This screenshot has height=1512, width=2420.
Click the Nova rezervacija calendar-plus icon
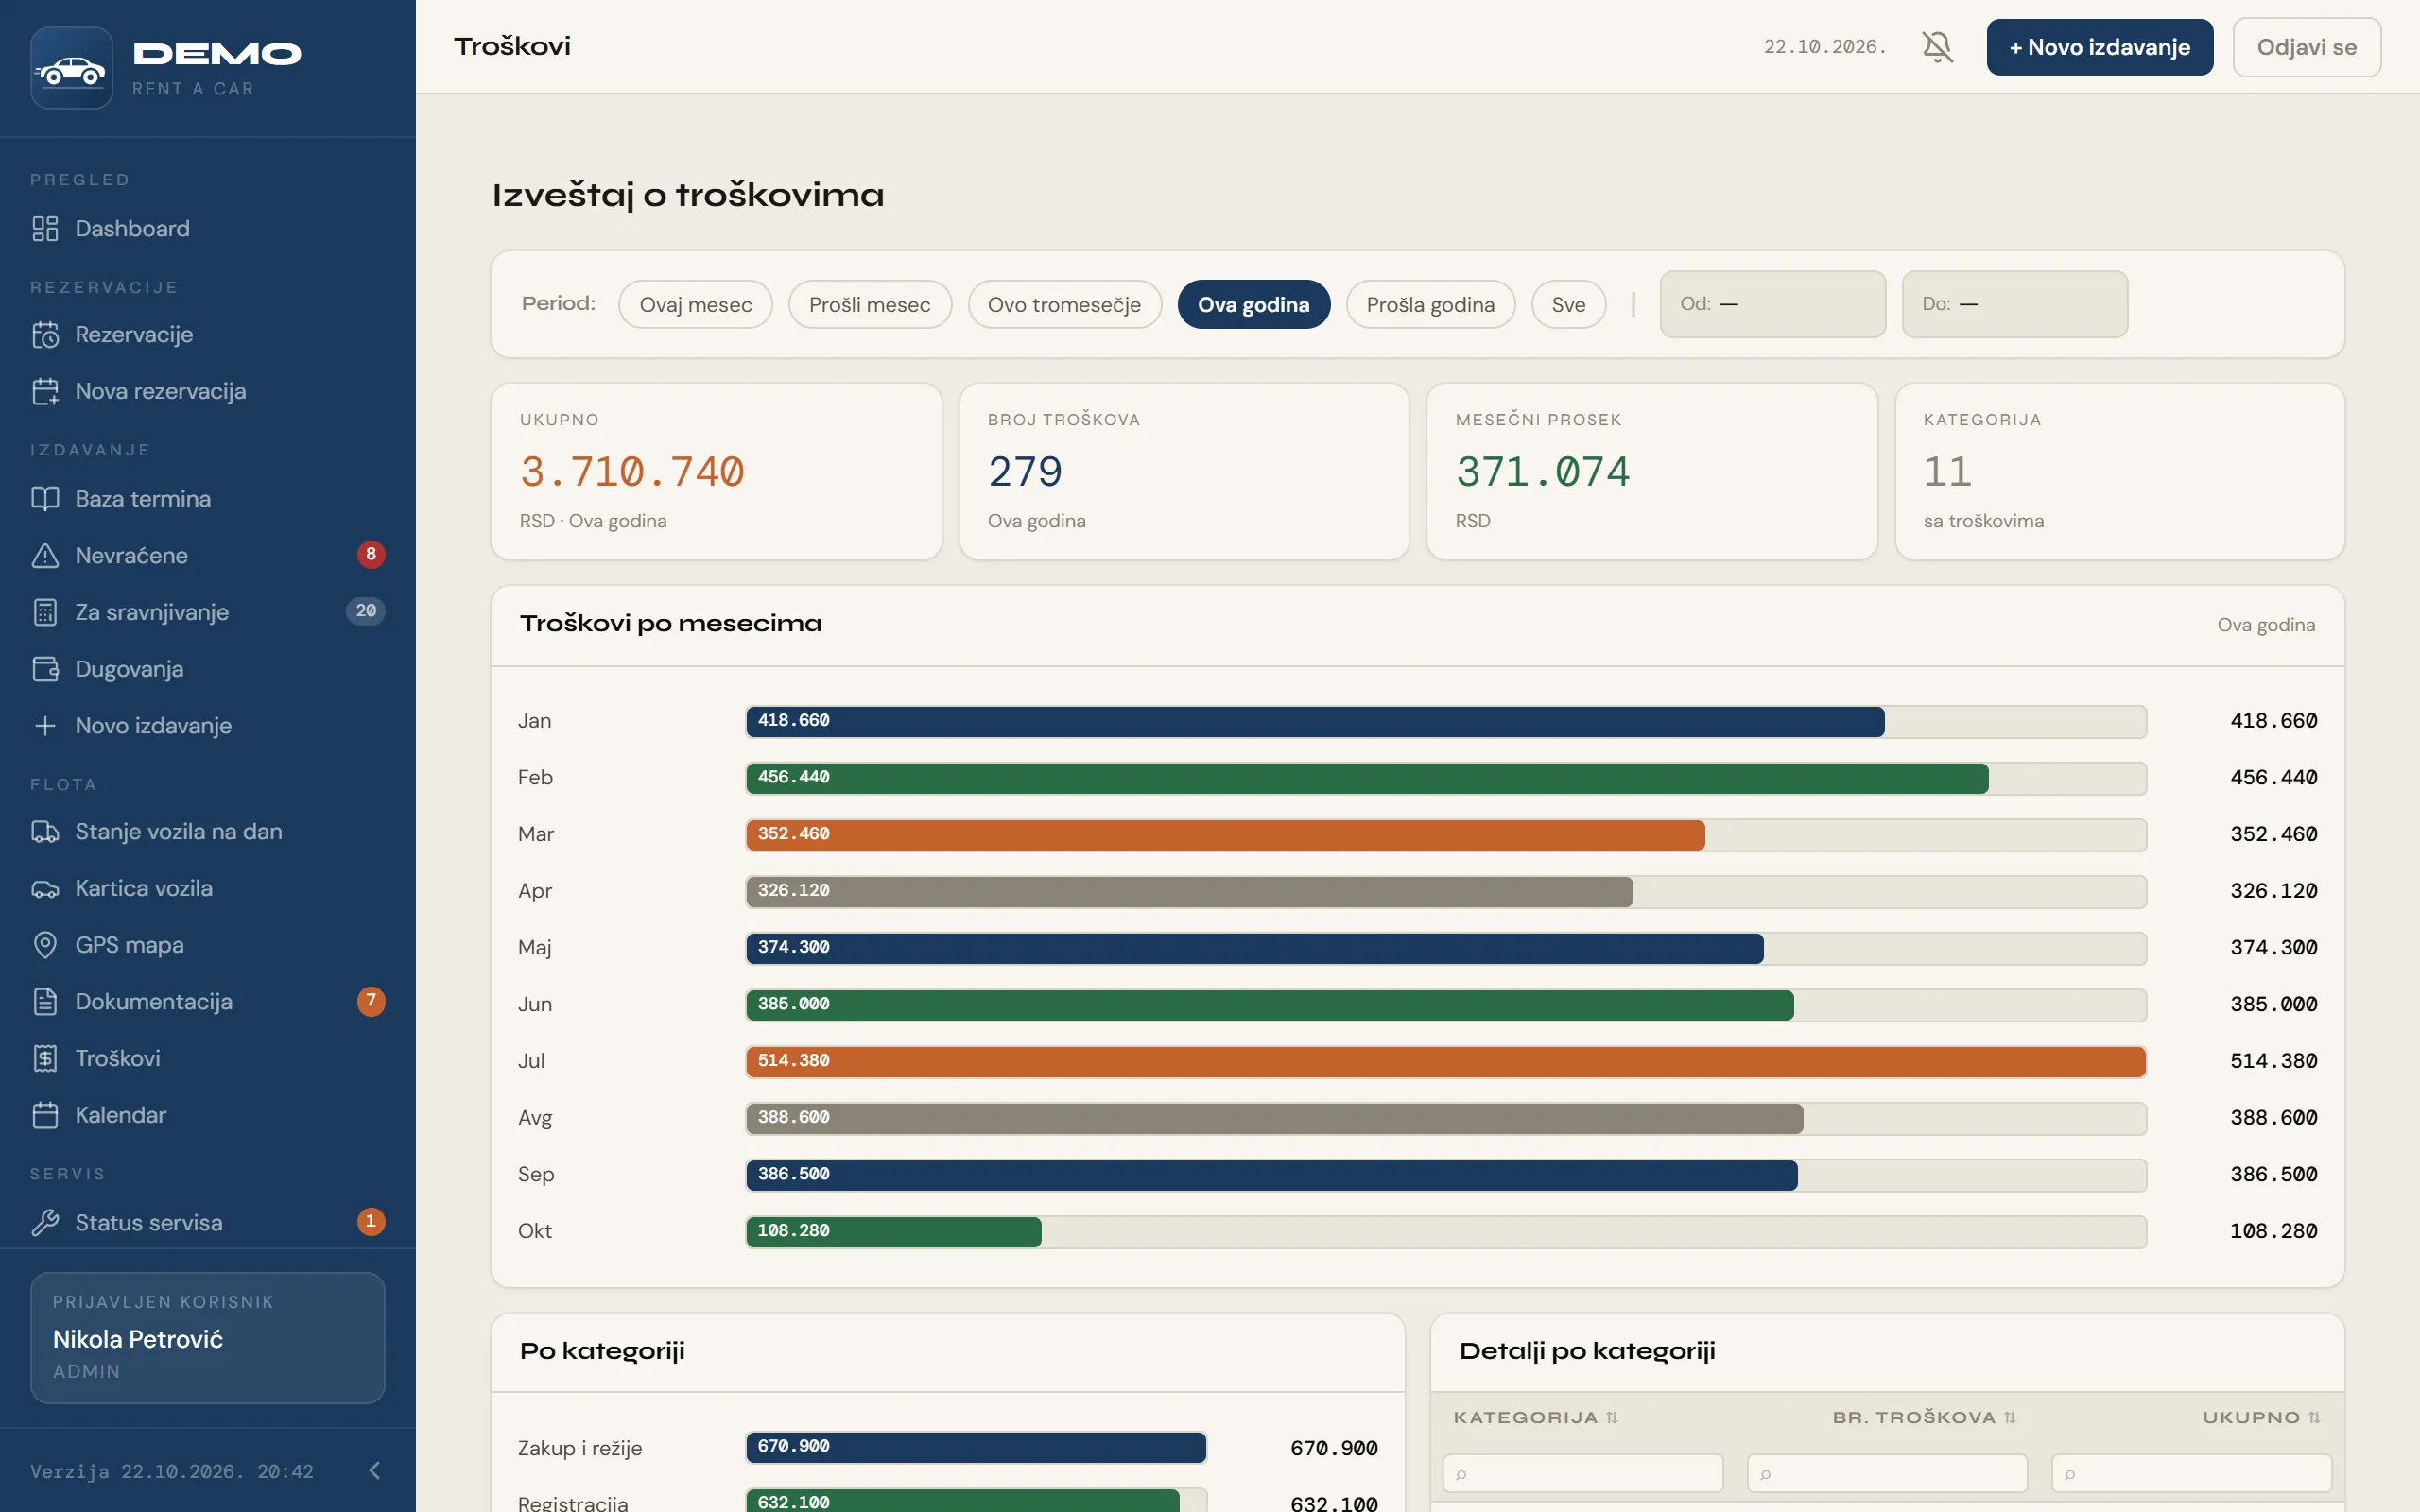(45, 392)
